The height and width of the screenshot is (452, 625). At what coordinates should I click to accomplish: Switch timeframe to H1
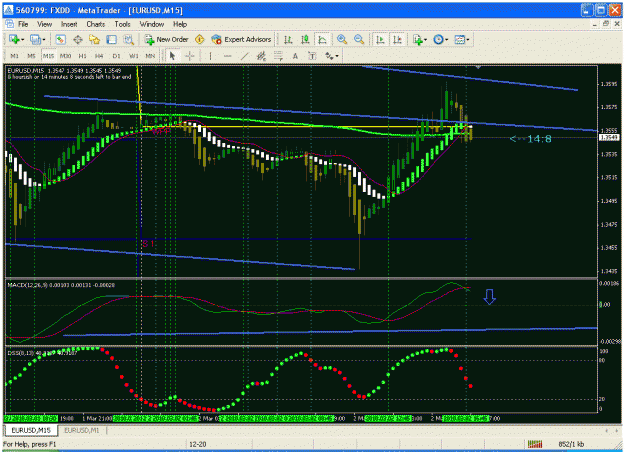tap(83, 56)
